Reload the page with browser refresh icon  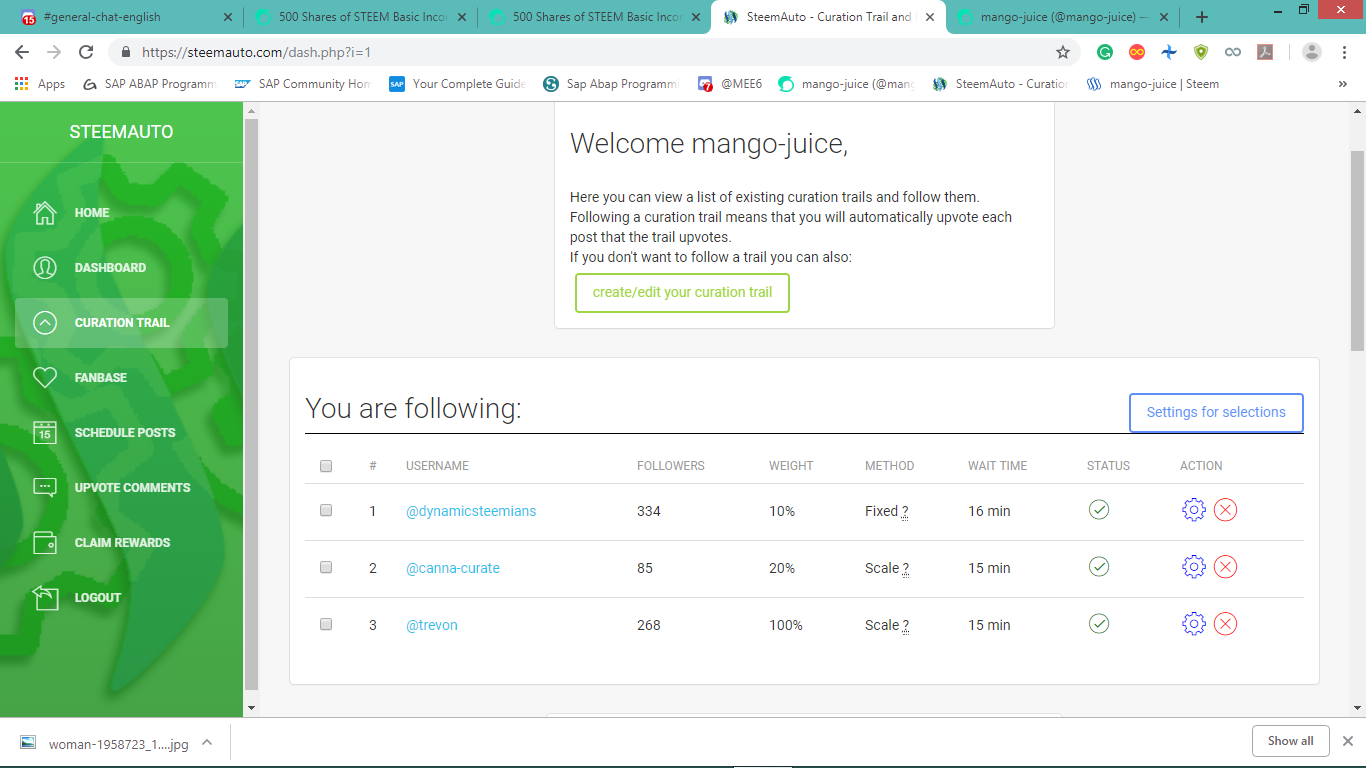[86, 52]
